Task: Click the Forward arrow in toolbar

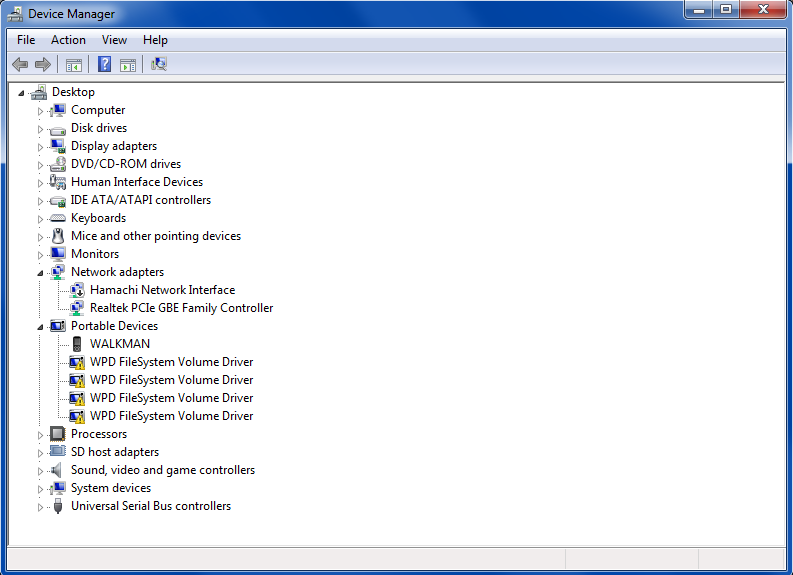Action: [43, 65]
